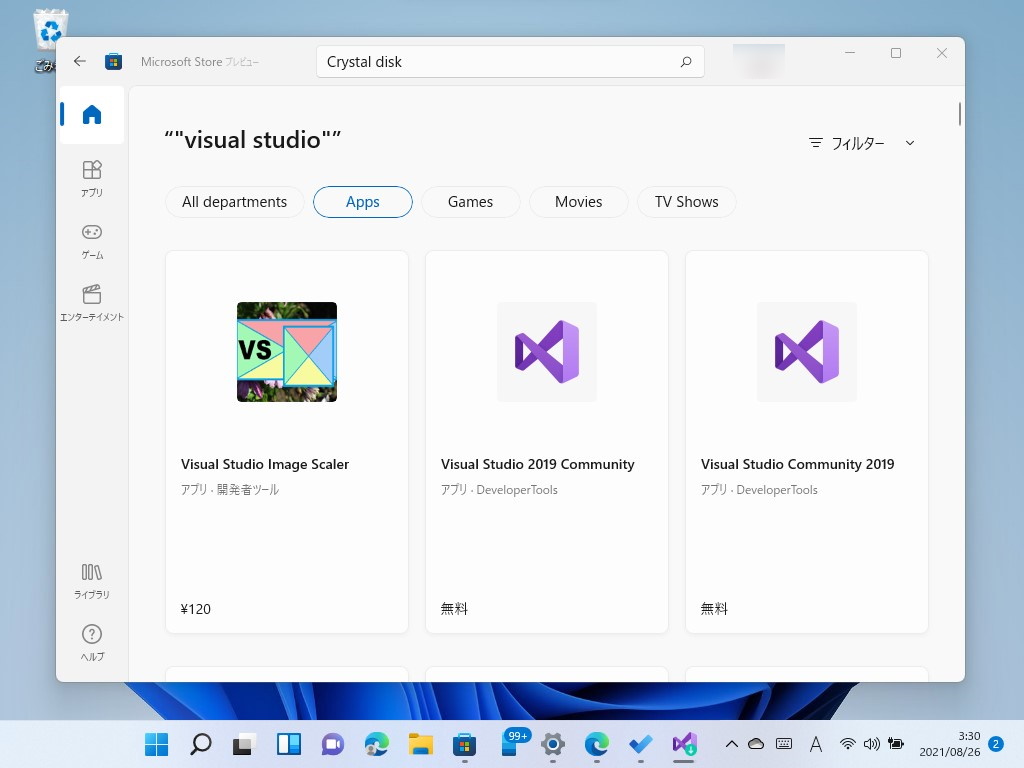Open the フィルター dropdown
This screenshot has height=768, width=1024.
tap(861, 143)
